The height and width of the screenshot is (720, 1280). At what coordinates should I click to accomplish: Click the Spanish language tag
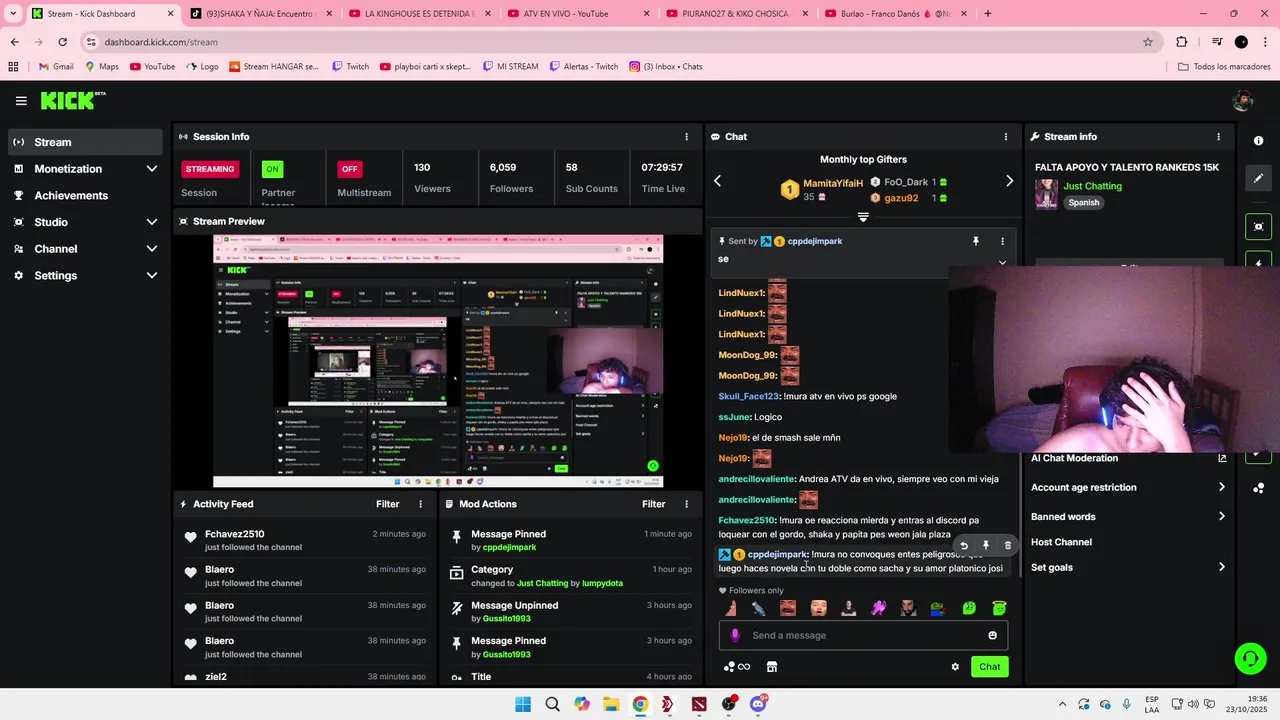(x=1083, y=203)
